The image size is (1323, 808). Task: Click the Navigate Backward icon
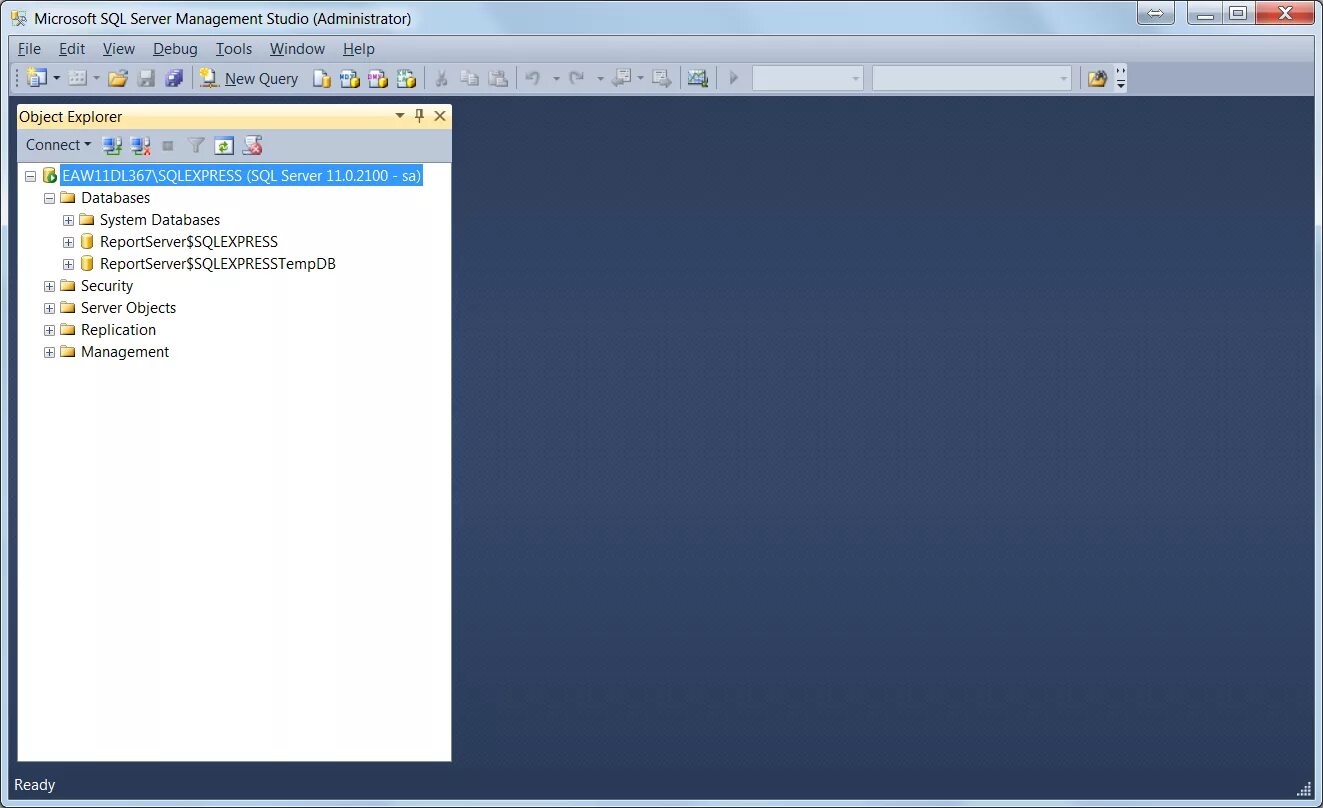click(x=622, y=78)
